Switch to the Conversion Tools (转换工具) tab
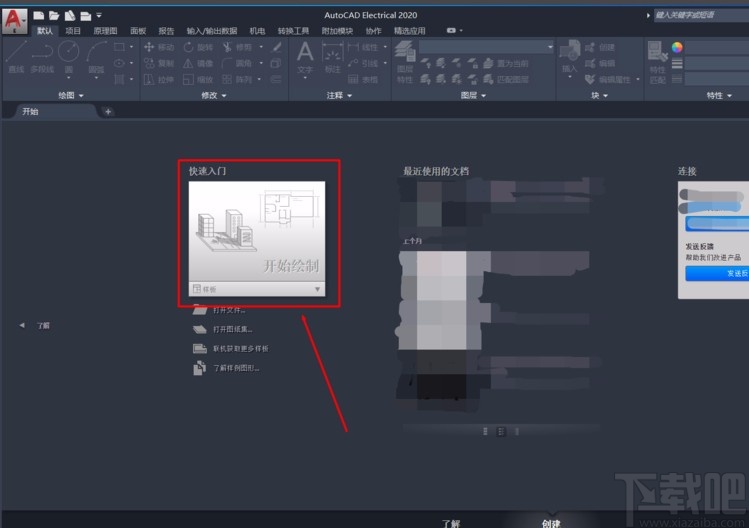The height and width of the screenshot is (528, 749). [x=293, y=31]
